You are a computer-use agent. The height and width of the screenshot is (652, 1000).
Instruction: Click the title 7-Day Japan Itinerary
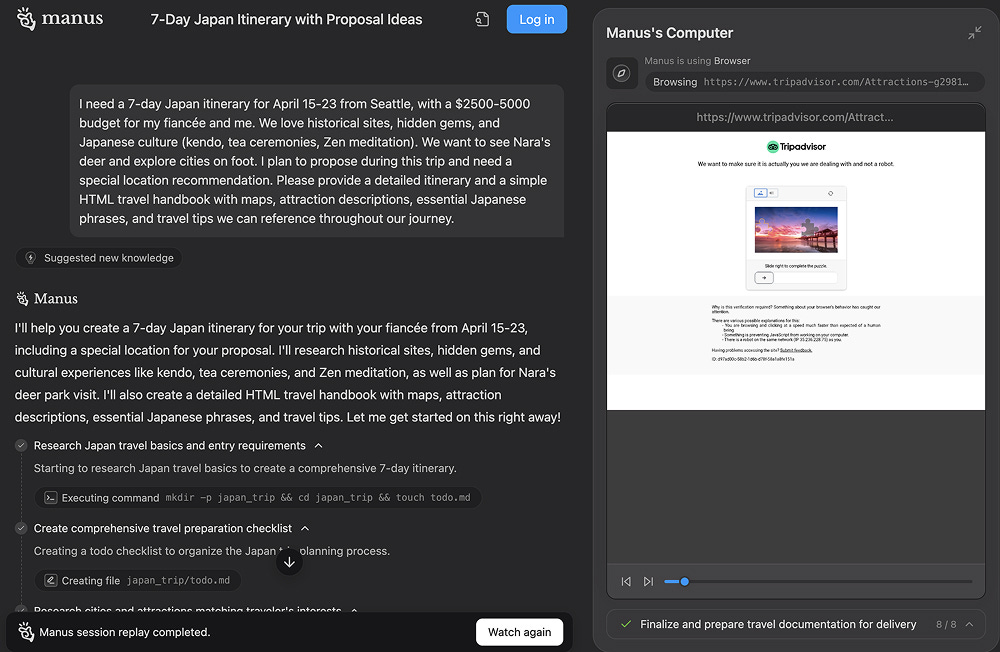286,19
